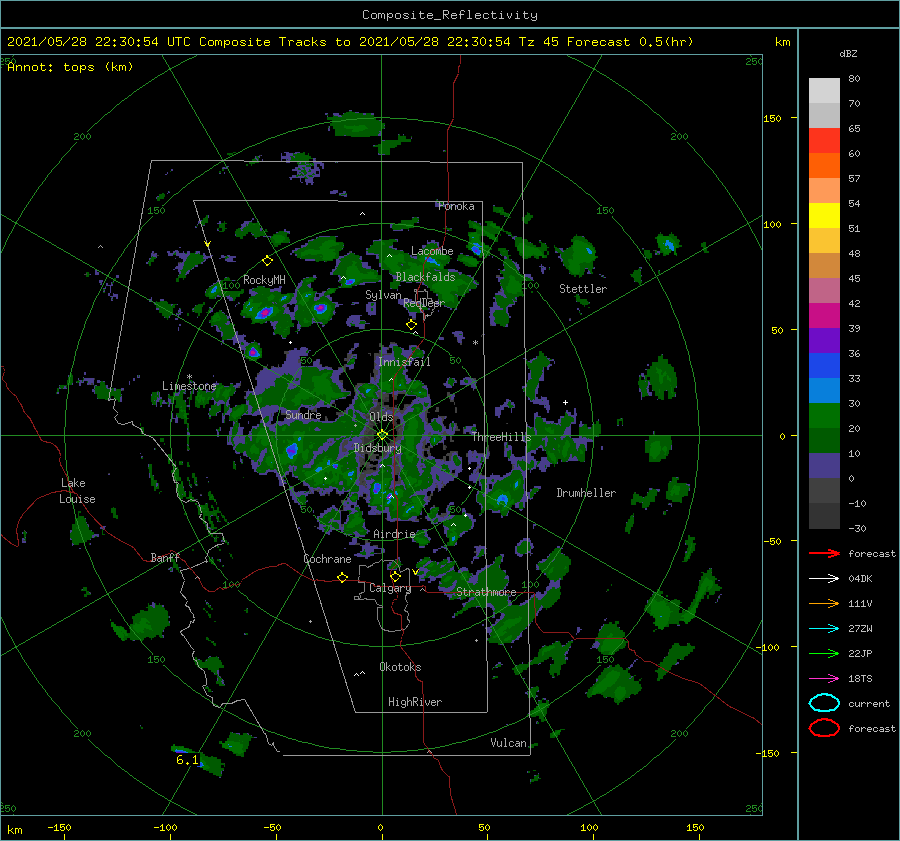Click the 18TS legend text
The height and width of the screenshot is (841, 900).
tap(860, 679)
